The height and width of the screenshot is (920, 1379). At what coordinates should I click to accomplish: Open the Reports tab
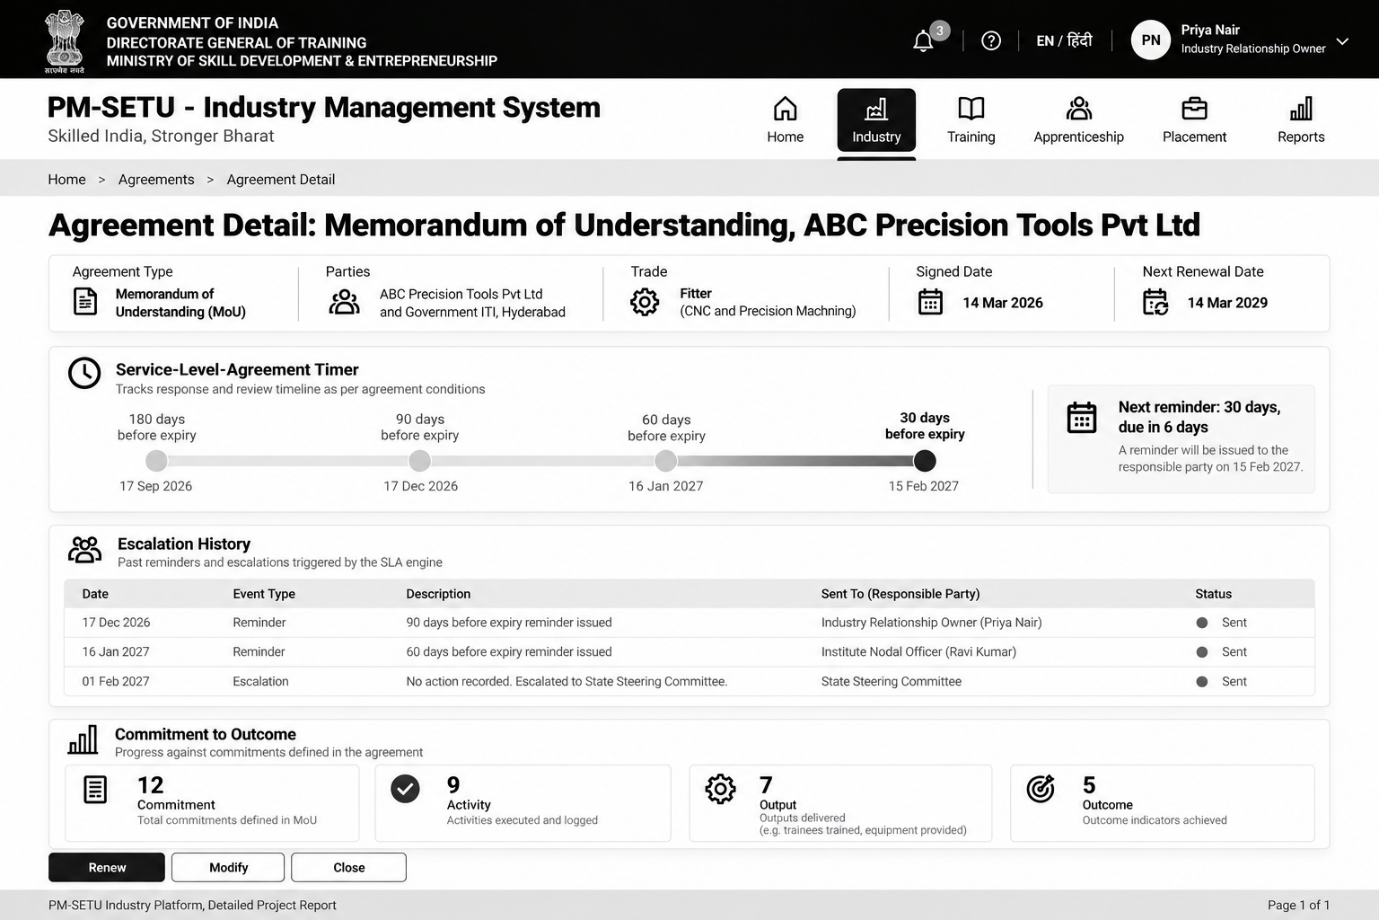pyautogui.click(x=1300, y=121)
